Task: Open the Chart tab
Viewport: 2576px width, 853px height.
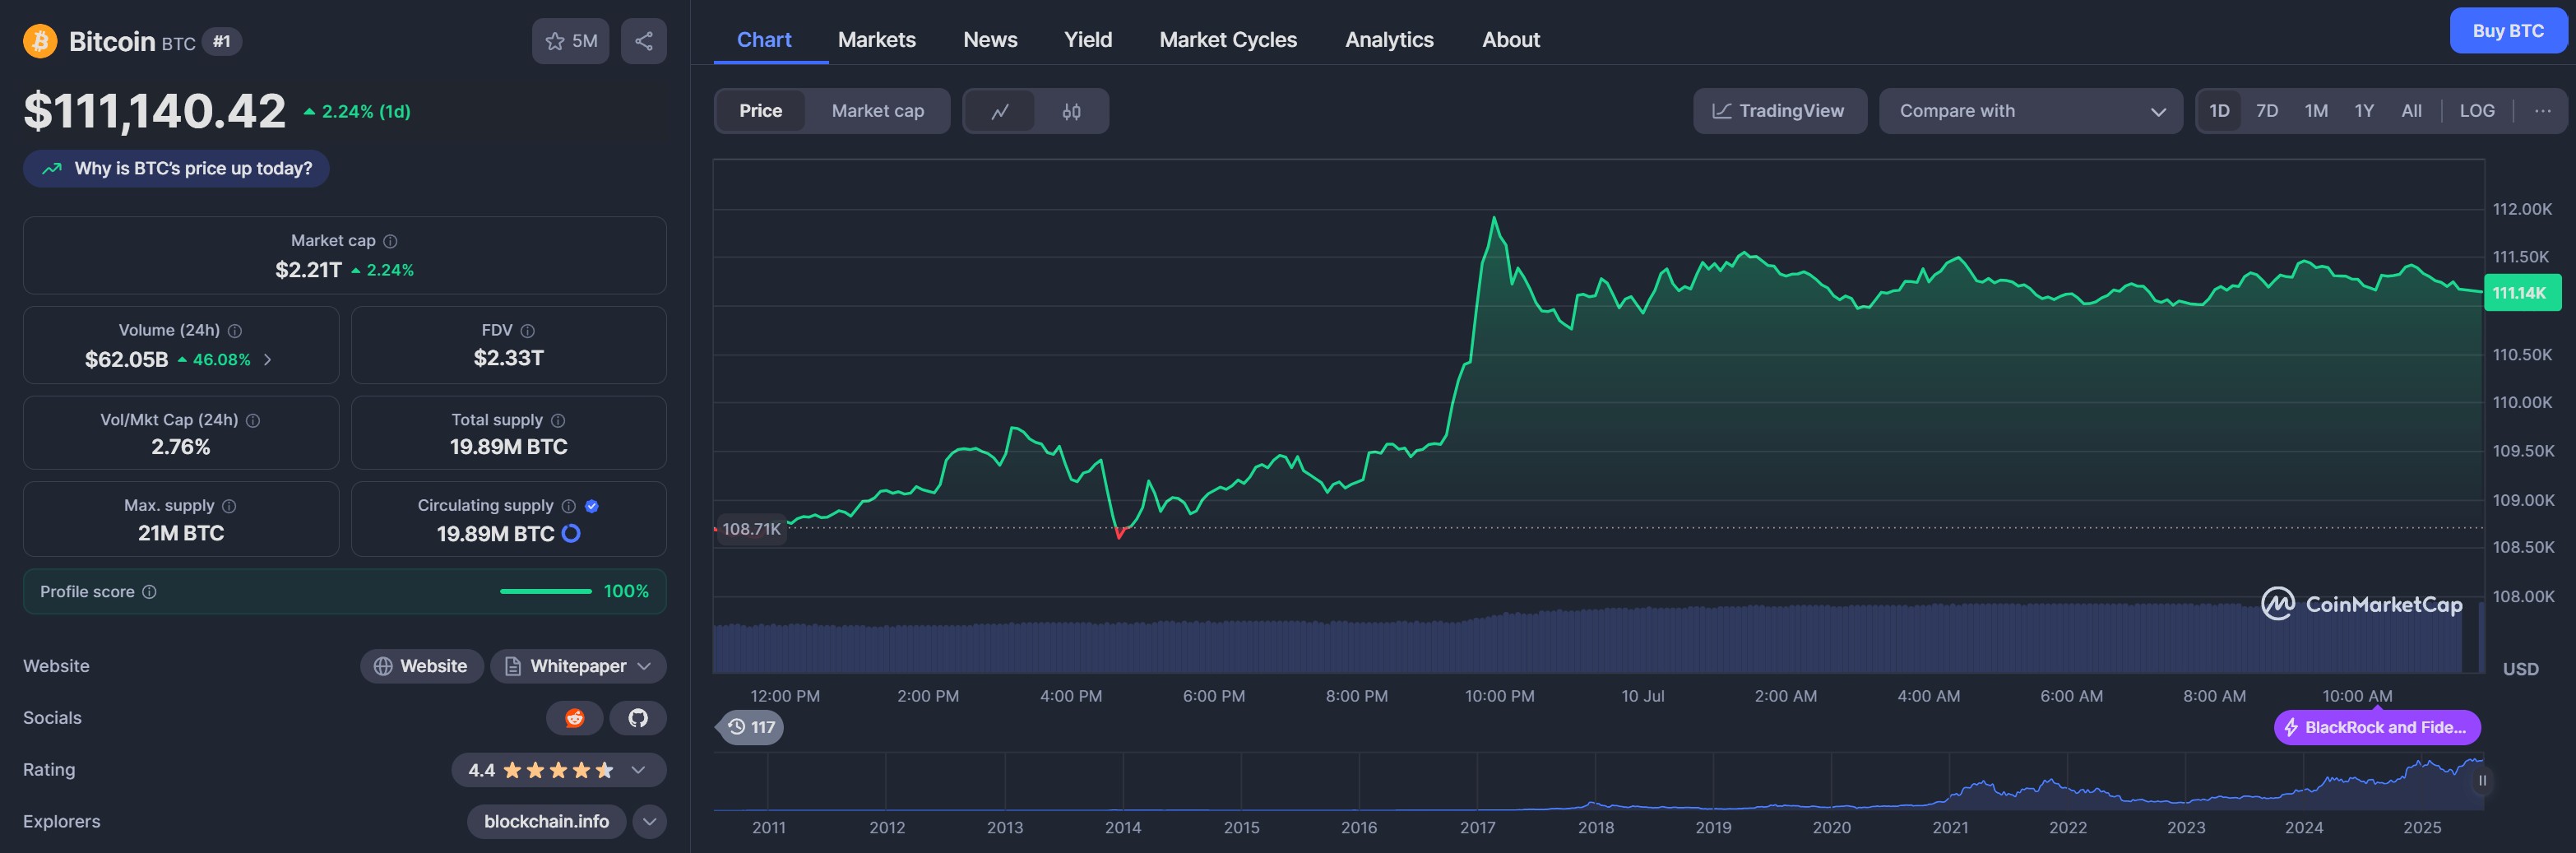Action: 764,40
